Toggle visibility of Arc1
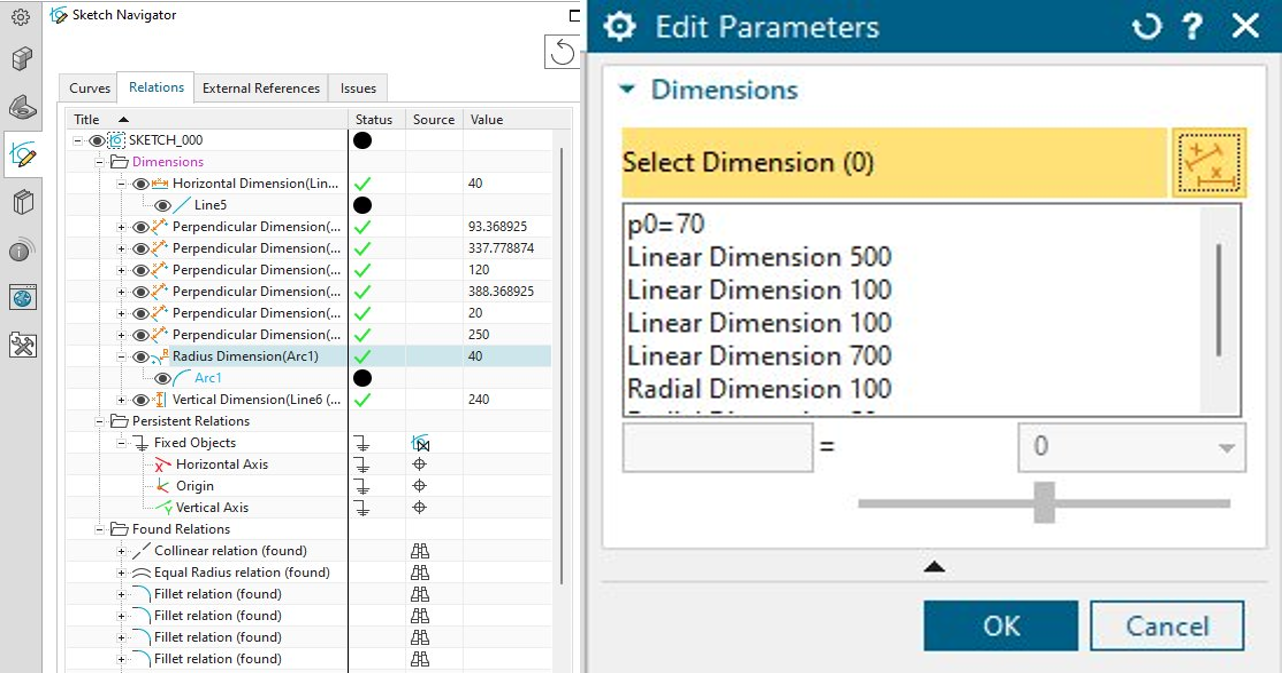The height and width of the screenshot is (673, 1282). tap(163, 378)
